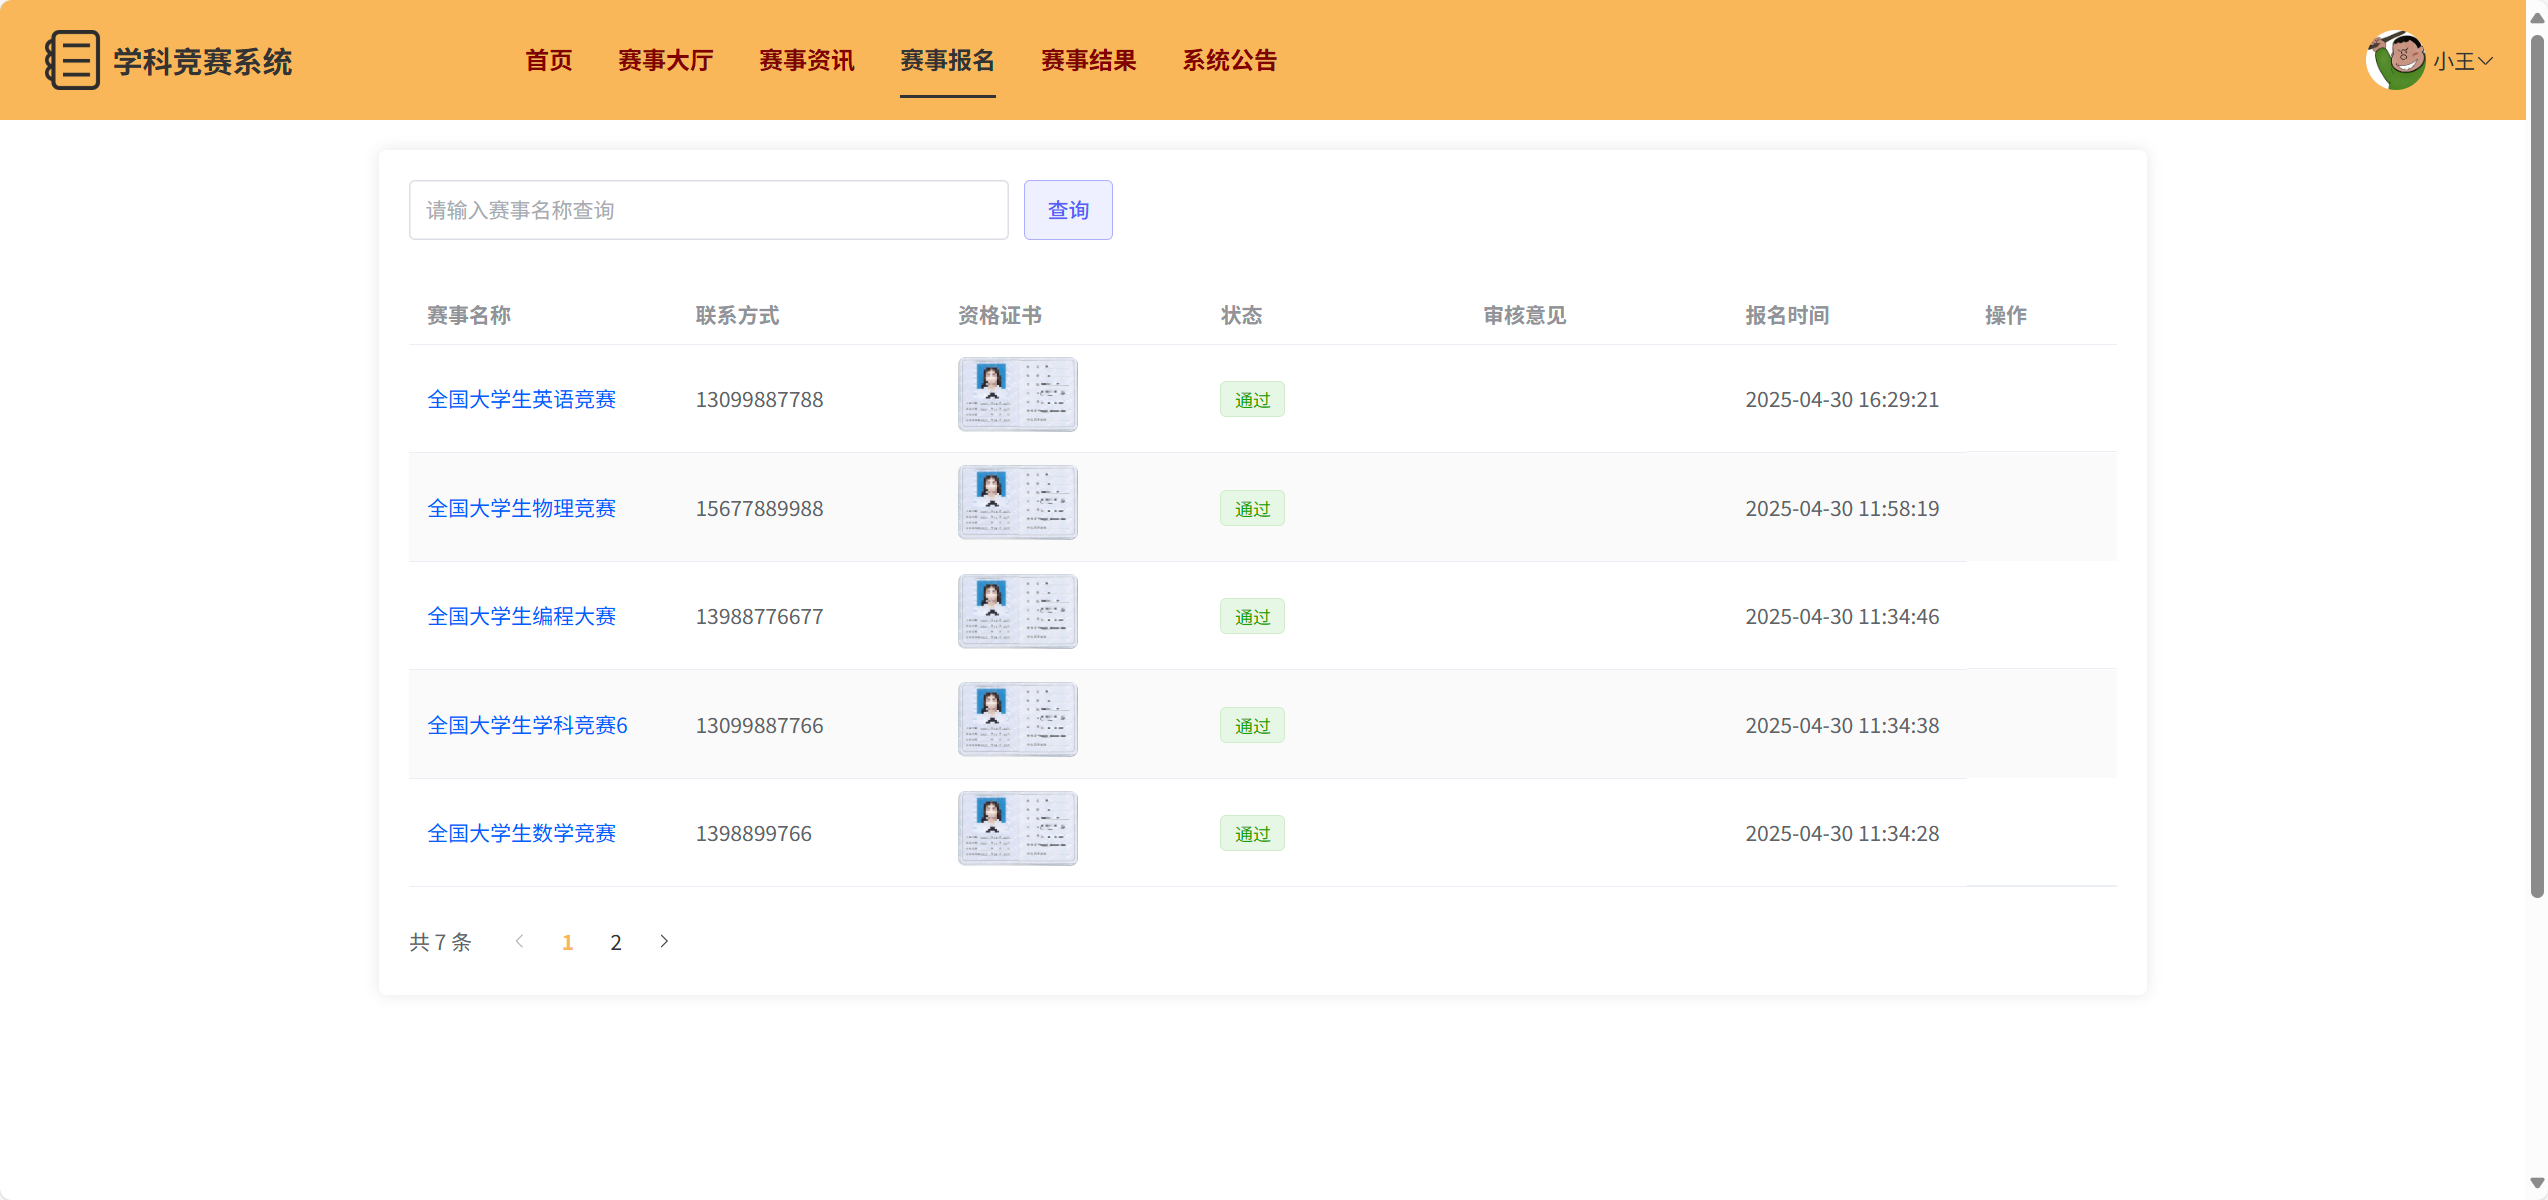Open 首页 navigation tab
The width and height of the screenshot is (2548, 1200).
549,60
